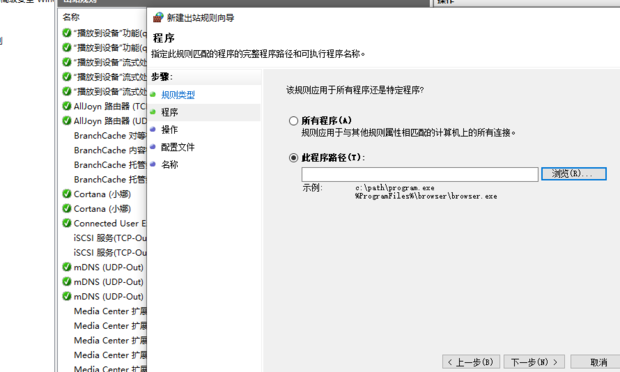Screen dimensions: 620x372
Task: Select the AllJoyn 路由器 (TC rule row
Action: (104, 106)
